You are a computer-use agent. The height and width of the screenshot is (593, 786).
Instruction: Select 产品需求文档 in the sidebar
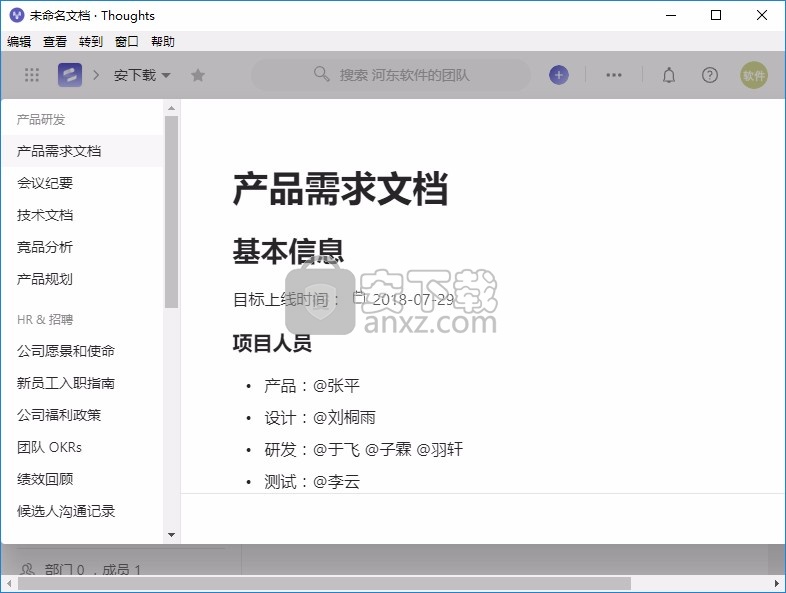point(83,151)
